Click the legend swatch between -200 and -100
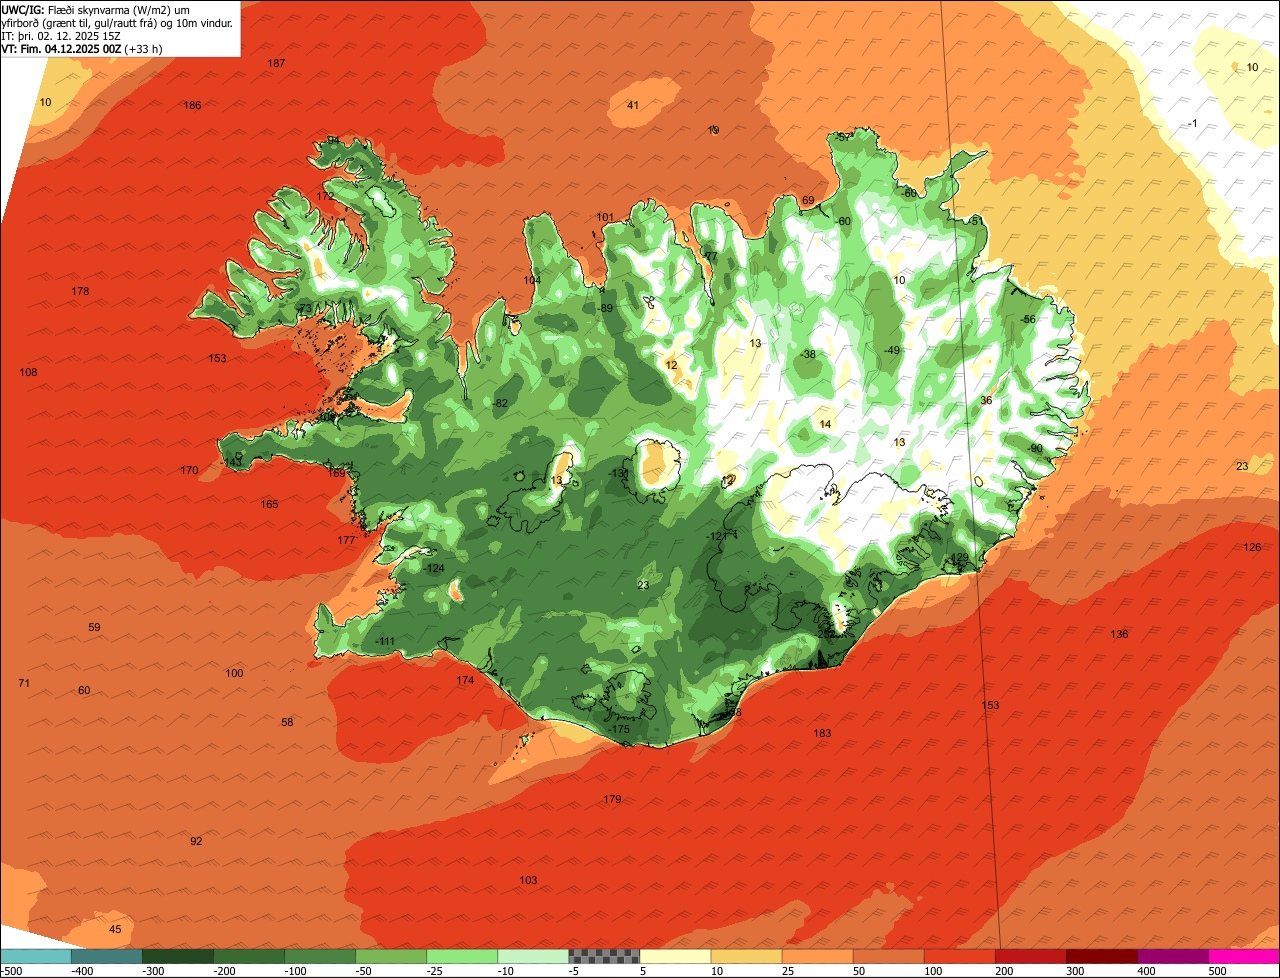 [249, 956]
